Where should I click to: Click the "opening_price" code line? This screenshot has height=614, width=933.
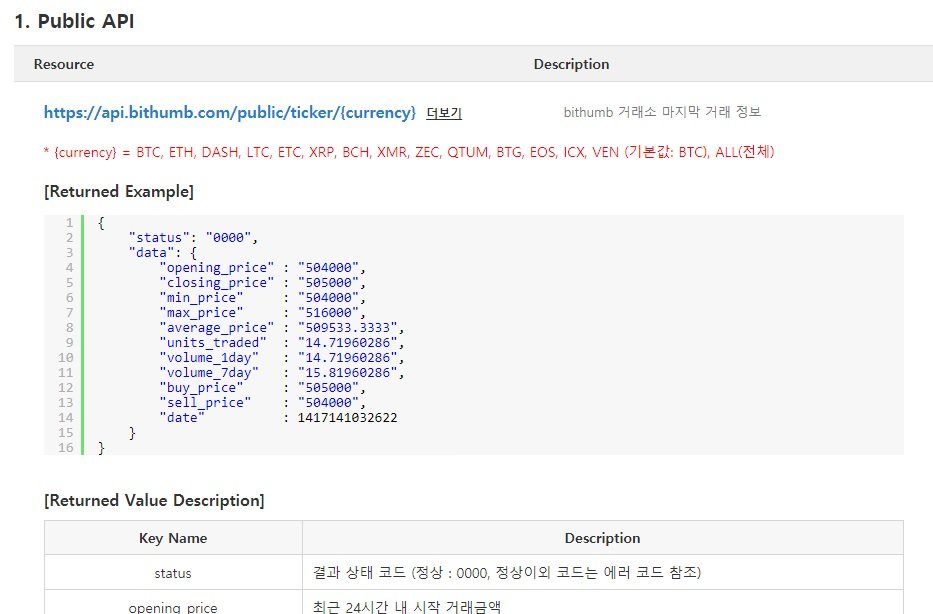click(262, 268)
